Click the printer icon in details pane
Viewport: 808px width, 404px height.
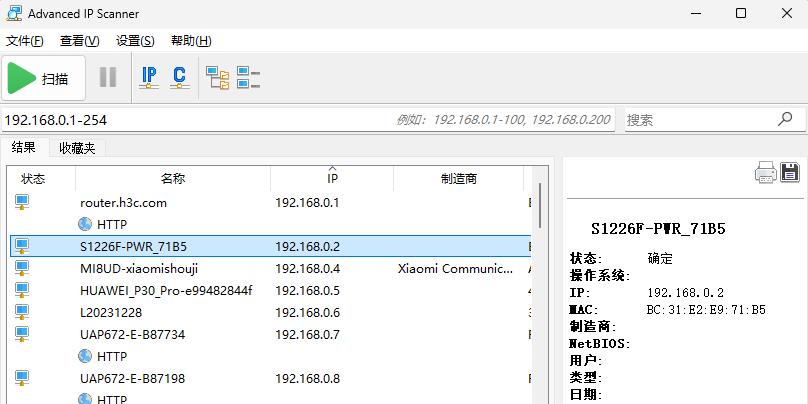click(x=766, y=172)
